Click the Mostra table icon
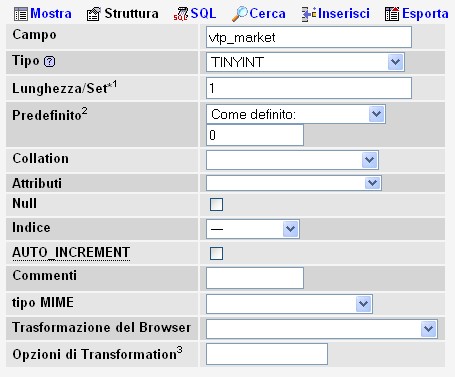The height and width of the screenshot is (377, 455). (21, 14)
